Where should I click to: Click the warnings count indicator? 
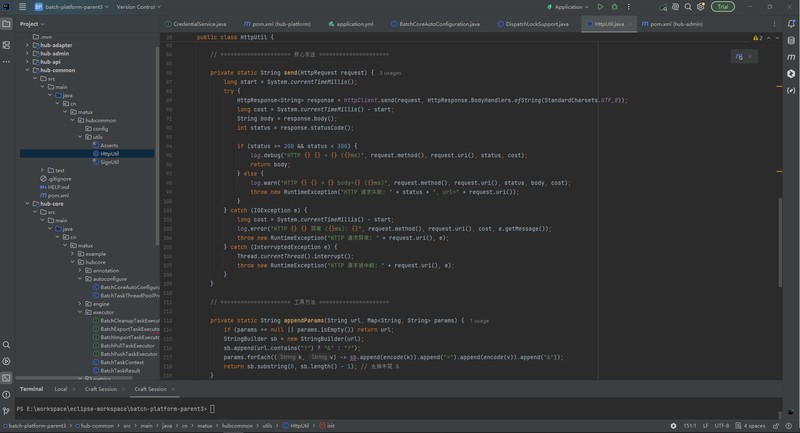(x=758, y=38)
